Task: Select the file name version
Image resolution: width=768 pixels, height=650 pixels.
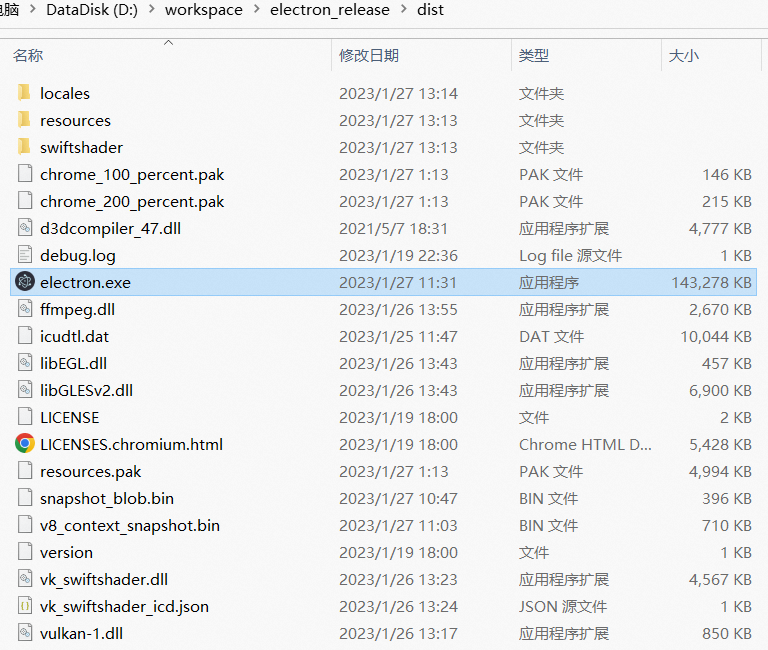Action: click(x=66, y=553)
